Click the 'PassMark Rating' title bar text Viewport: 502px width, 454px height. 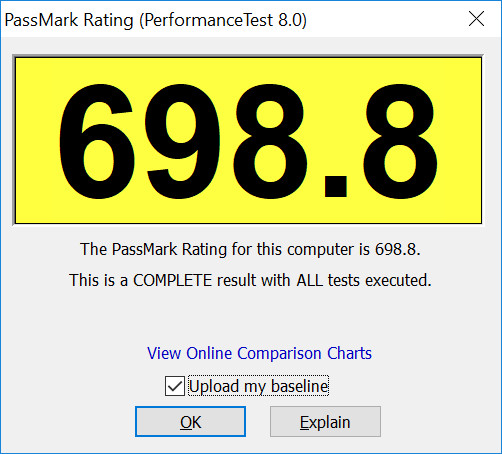click(x=69, y=20)
